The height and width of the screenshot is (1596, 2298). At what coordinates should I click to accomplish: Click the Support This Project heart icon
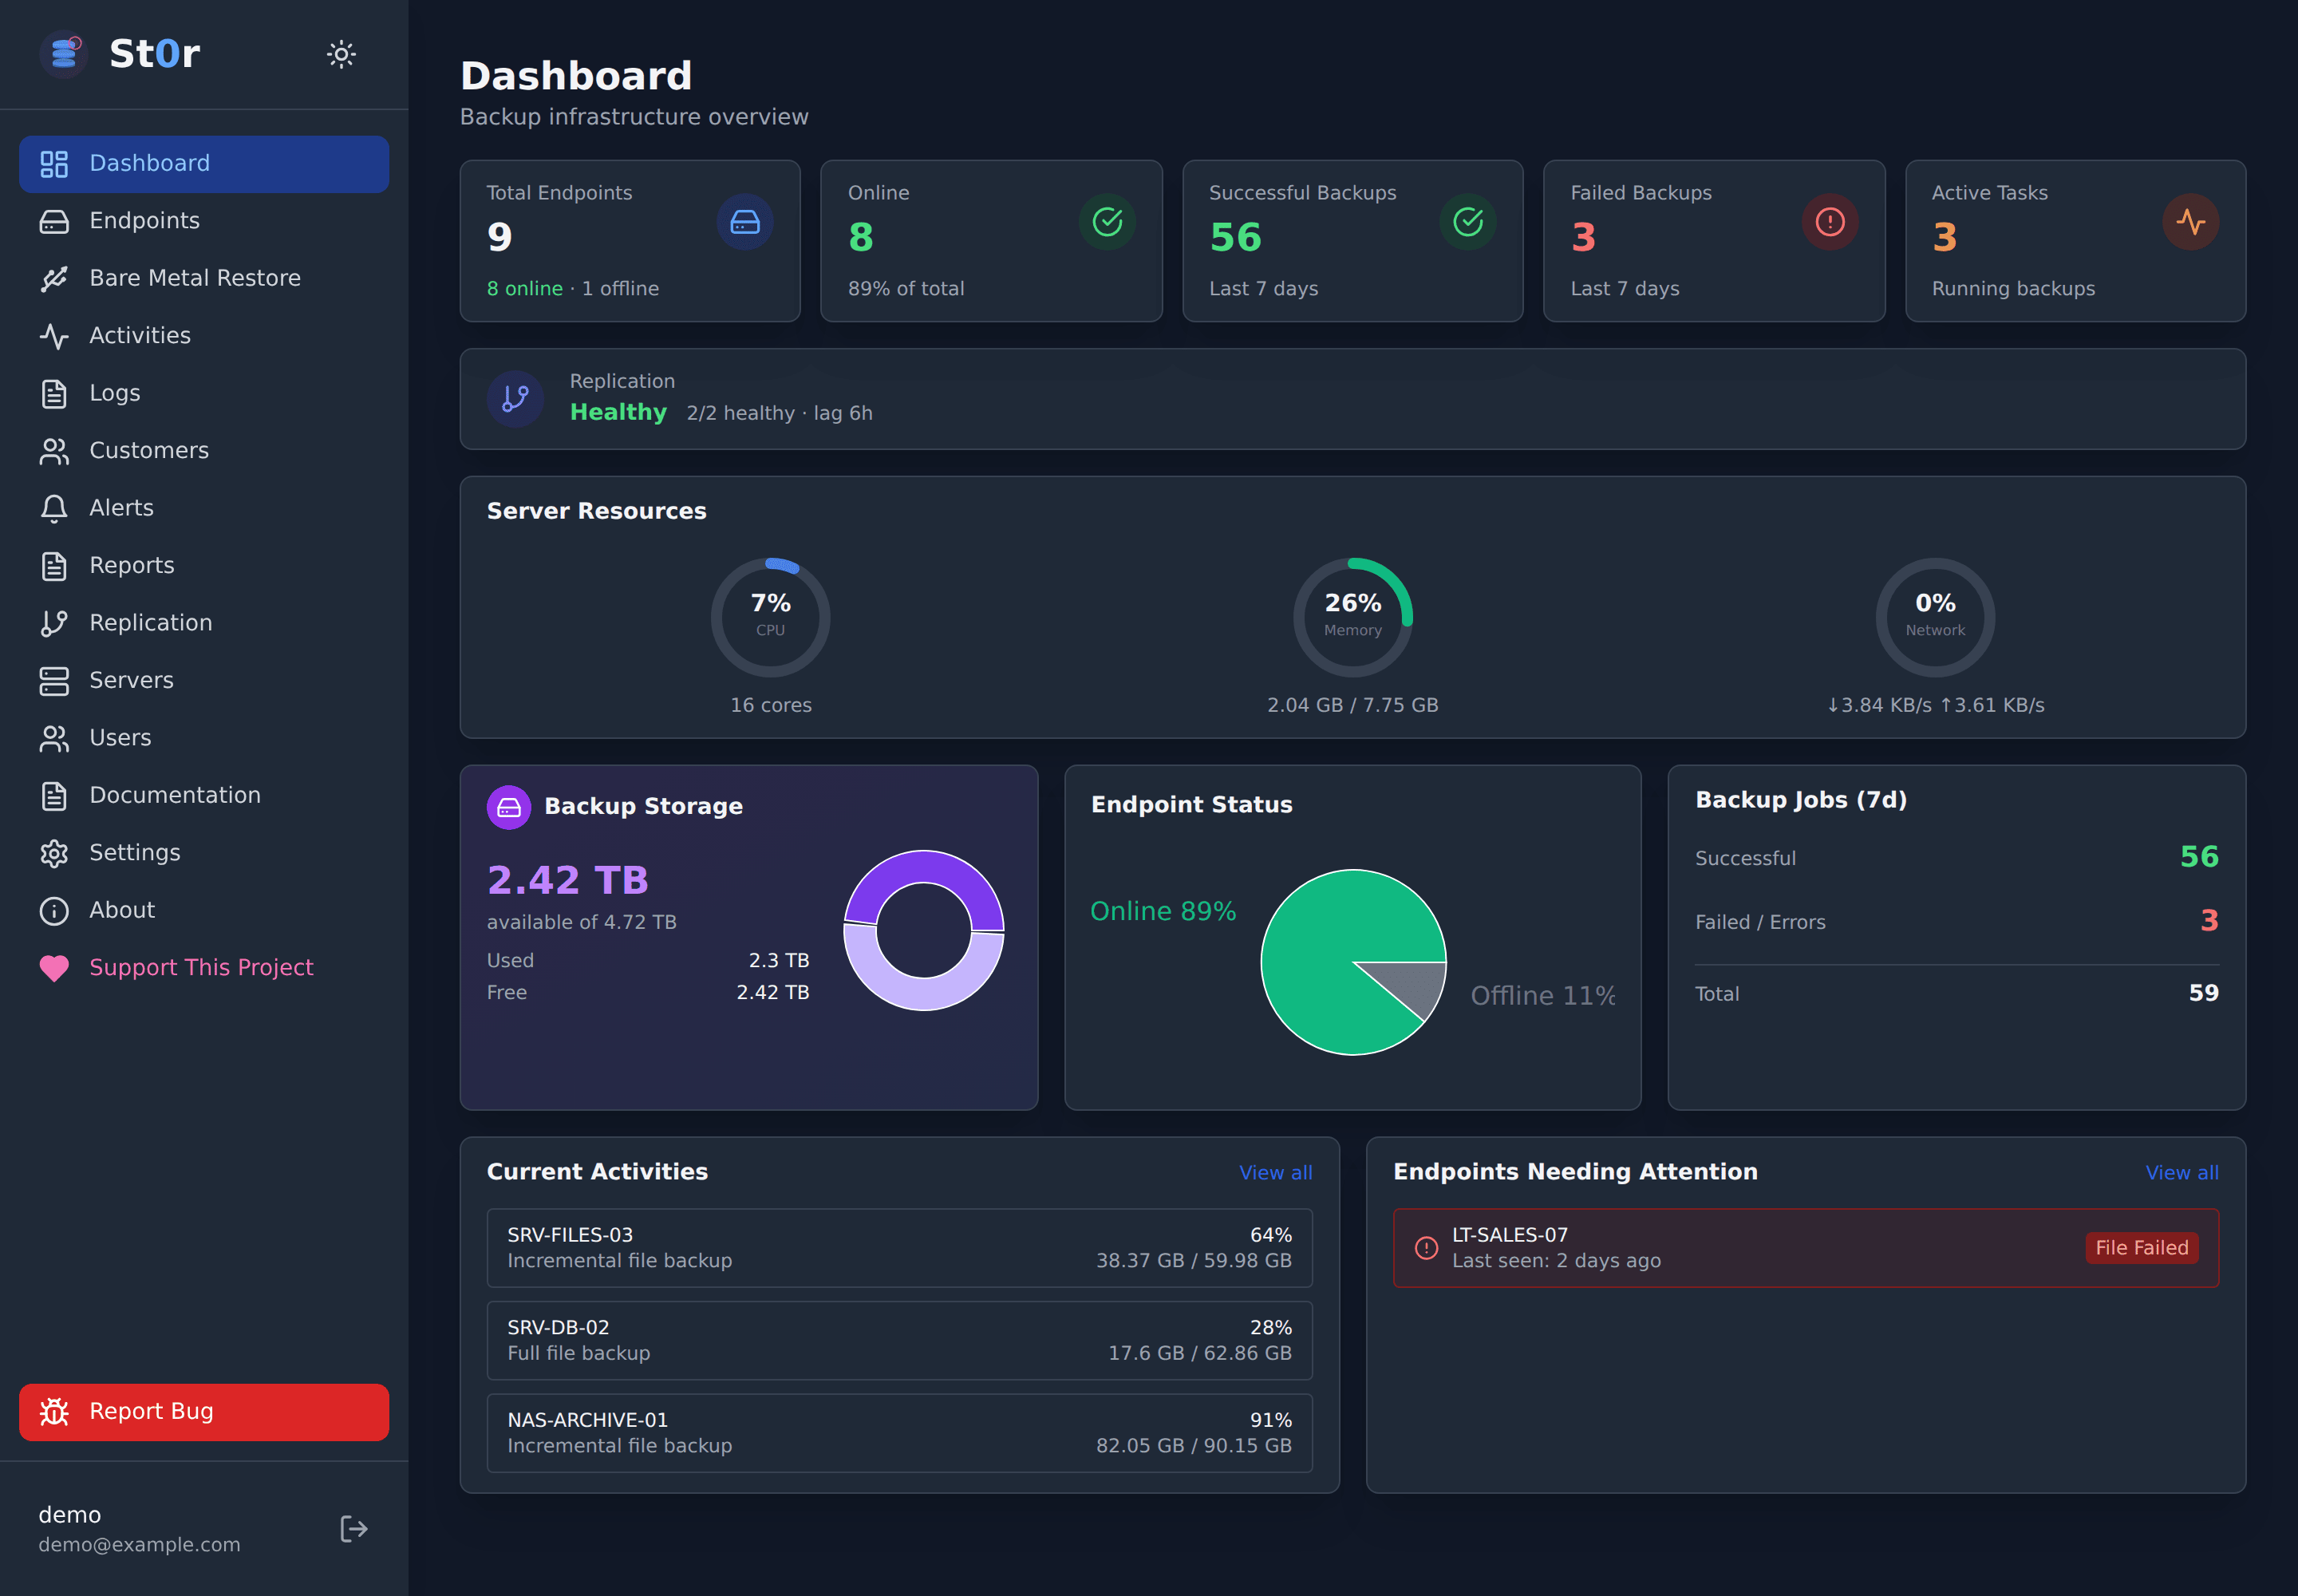pyautogui.click(x=54, y=968)
